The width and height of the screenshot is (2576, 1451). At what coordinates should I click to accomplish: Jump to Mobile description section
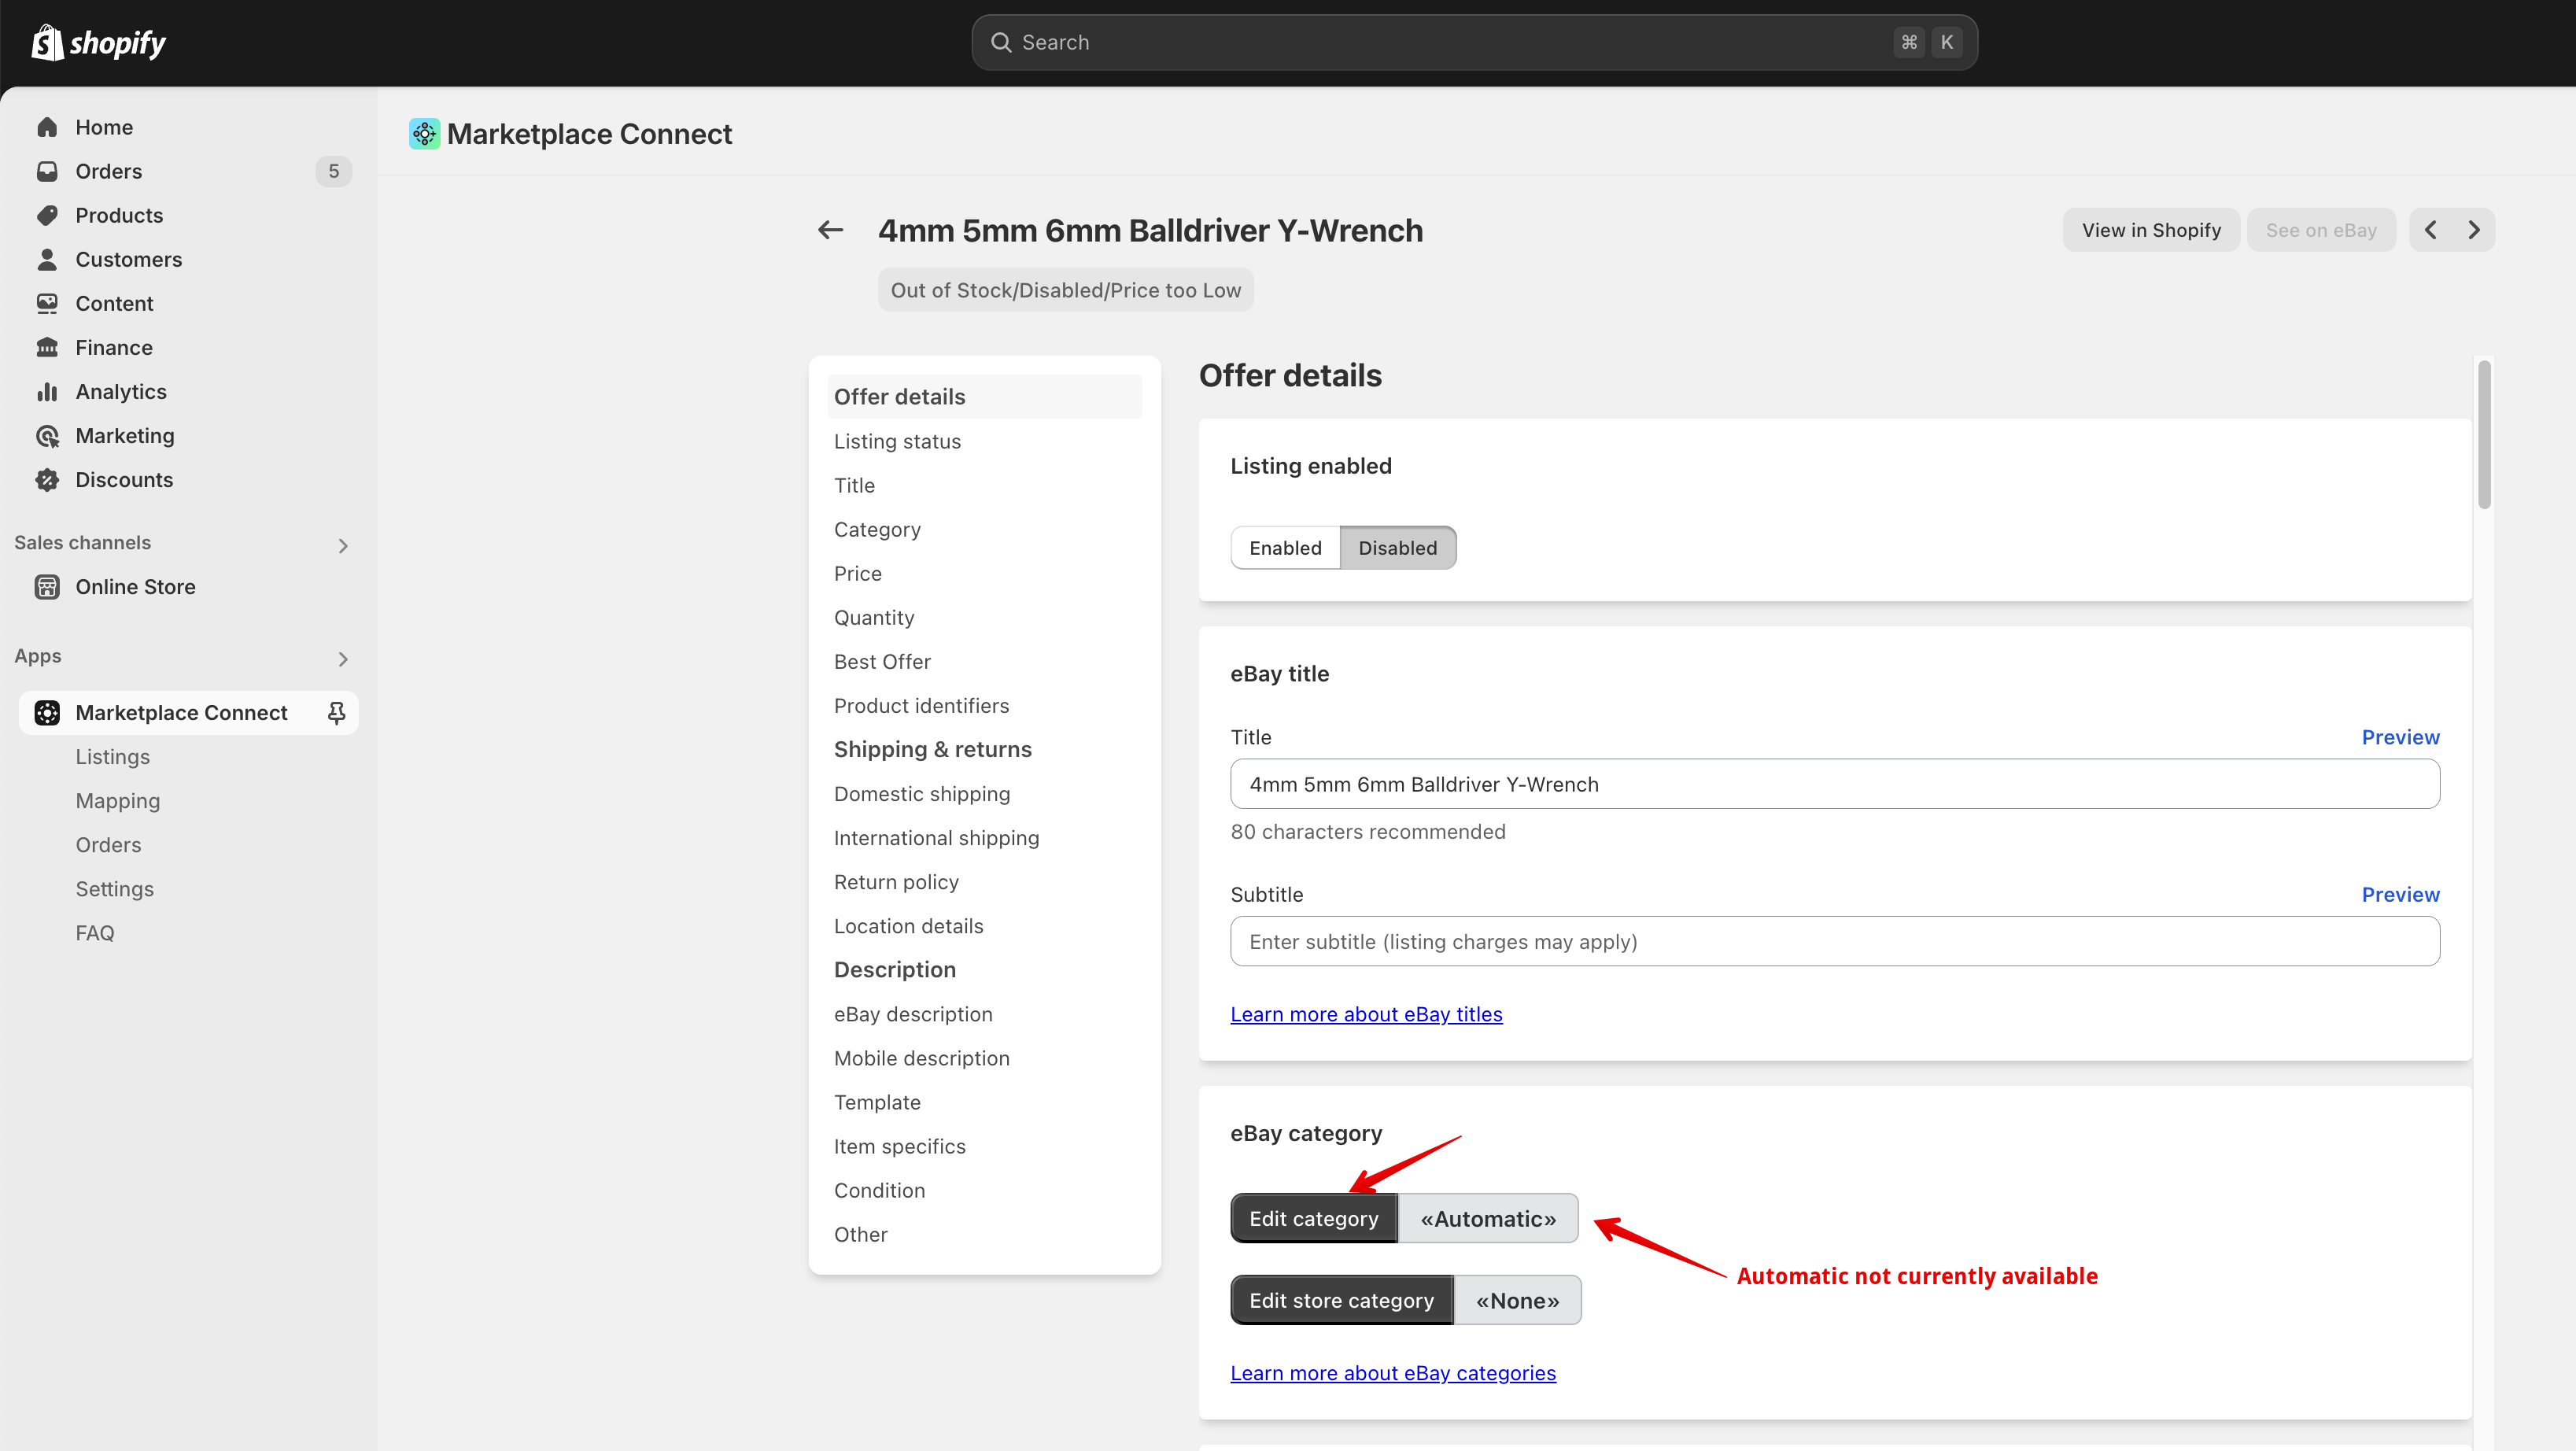coord(921,1057)
